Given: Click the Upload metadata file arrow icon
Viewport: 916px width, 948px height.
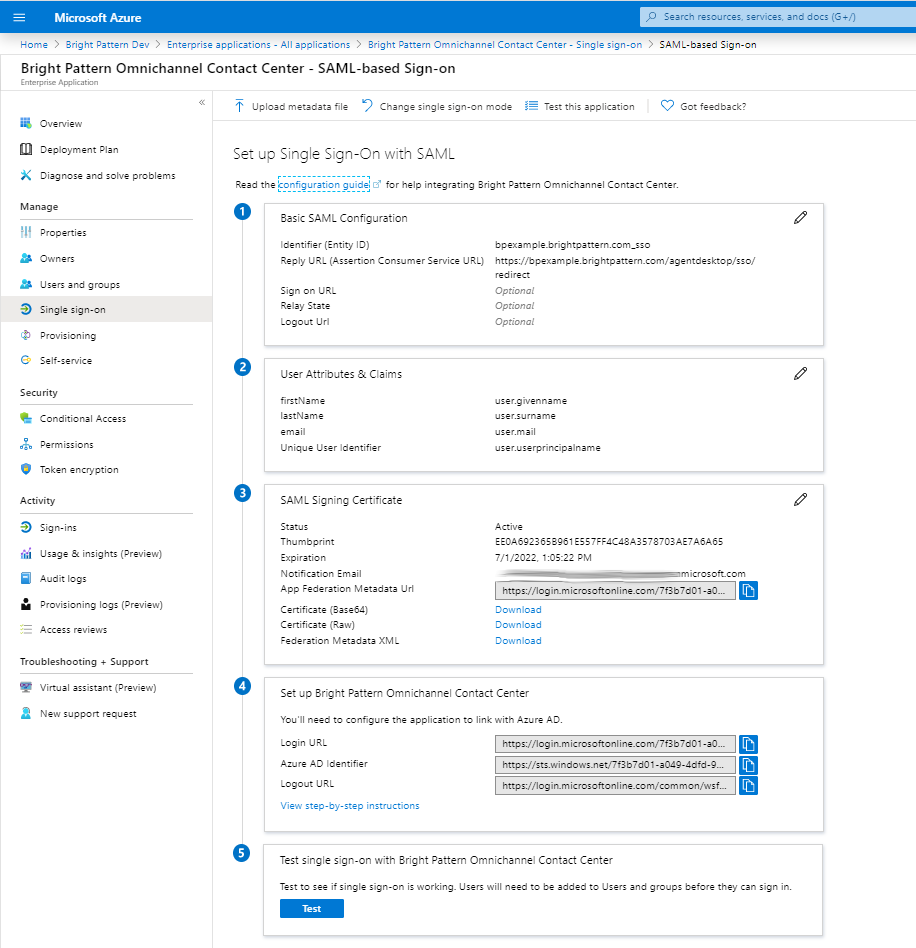Looking at the screenshot, I should tap(239, 106).
